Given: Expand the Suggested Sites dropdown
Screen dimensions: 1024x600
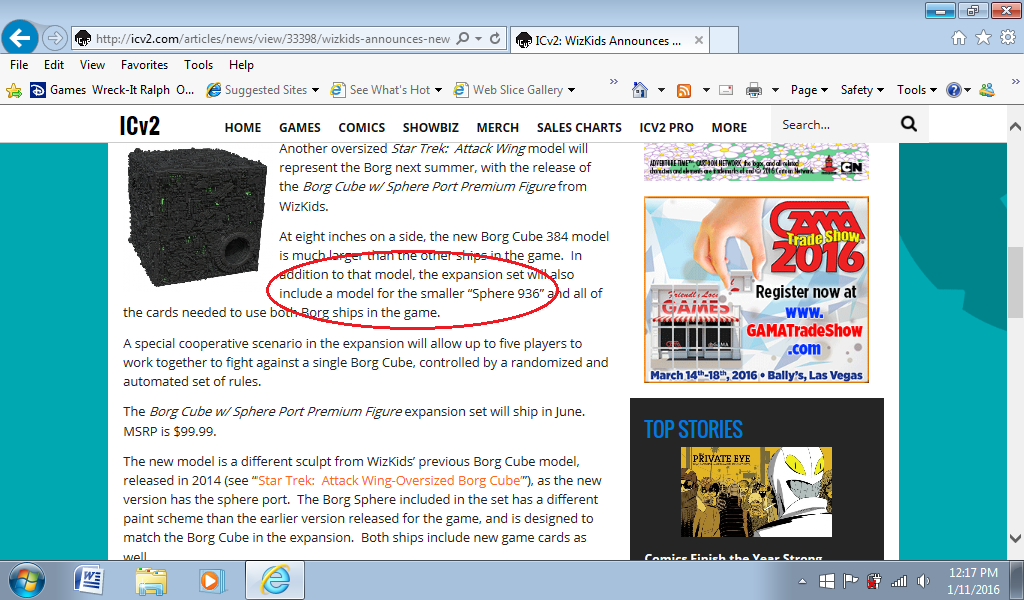Looking at the screenshot, I should coord(315,90).
